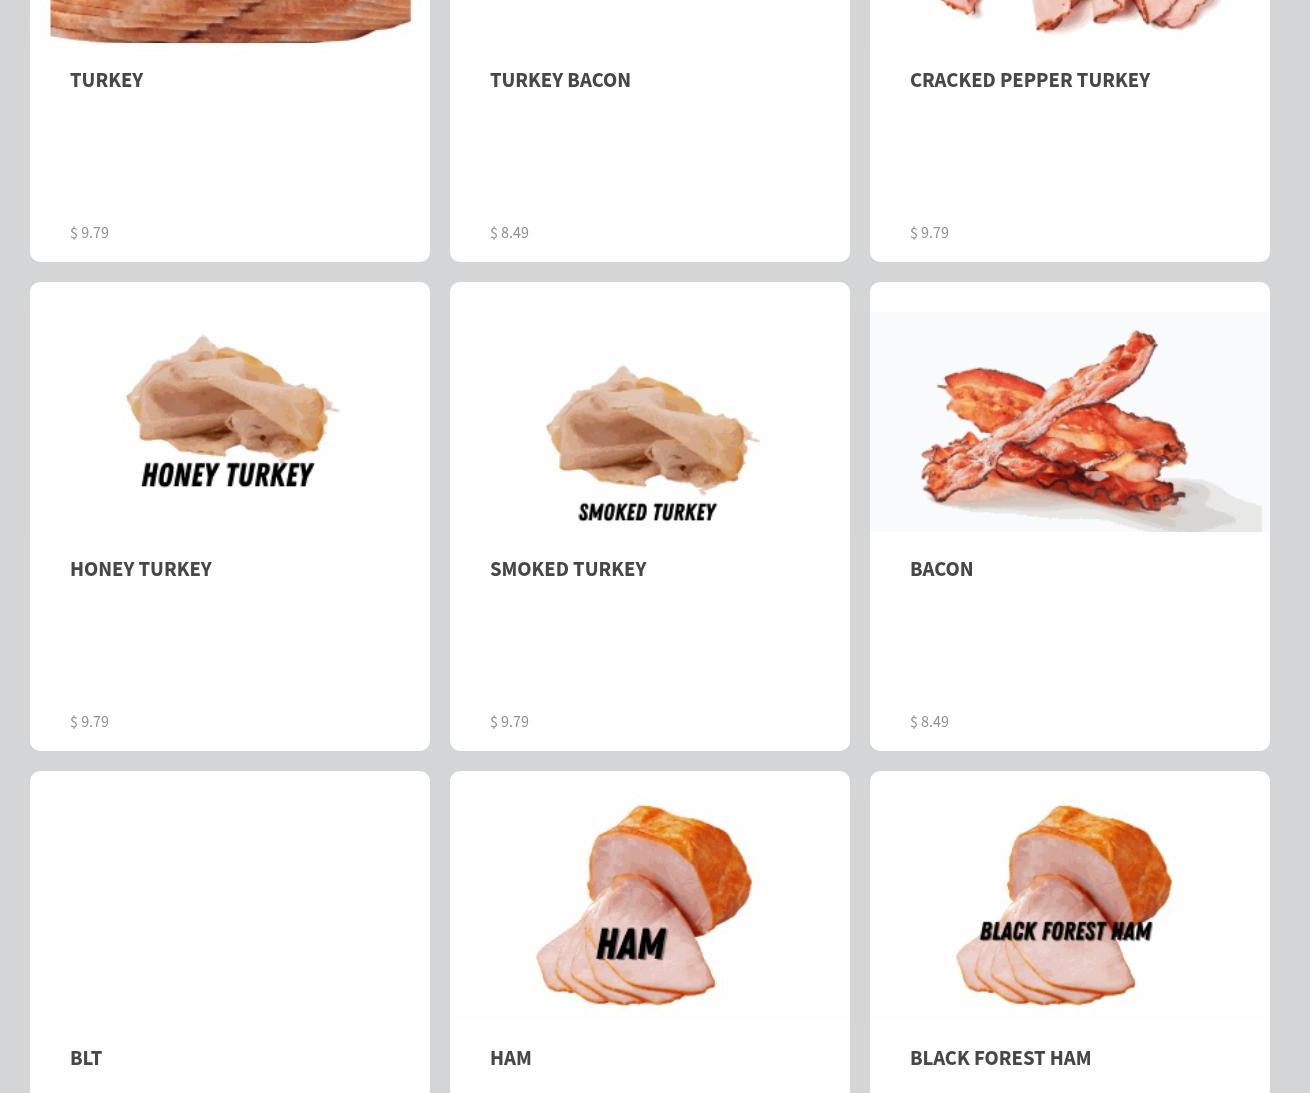This screenshot has width=1310, height=1093.
Task: Click Smoked Turkey $9.79 price
Action: point(510,721)
